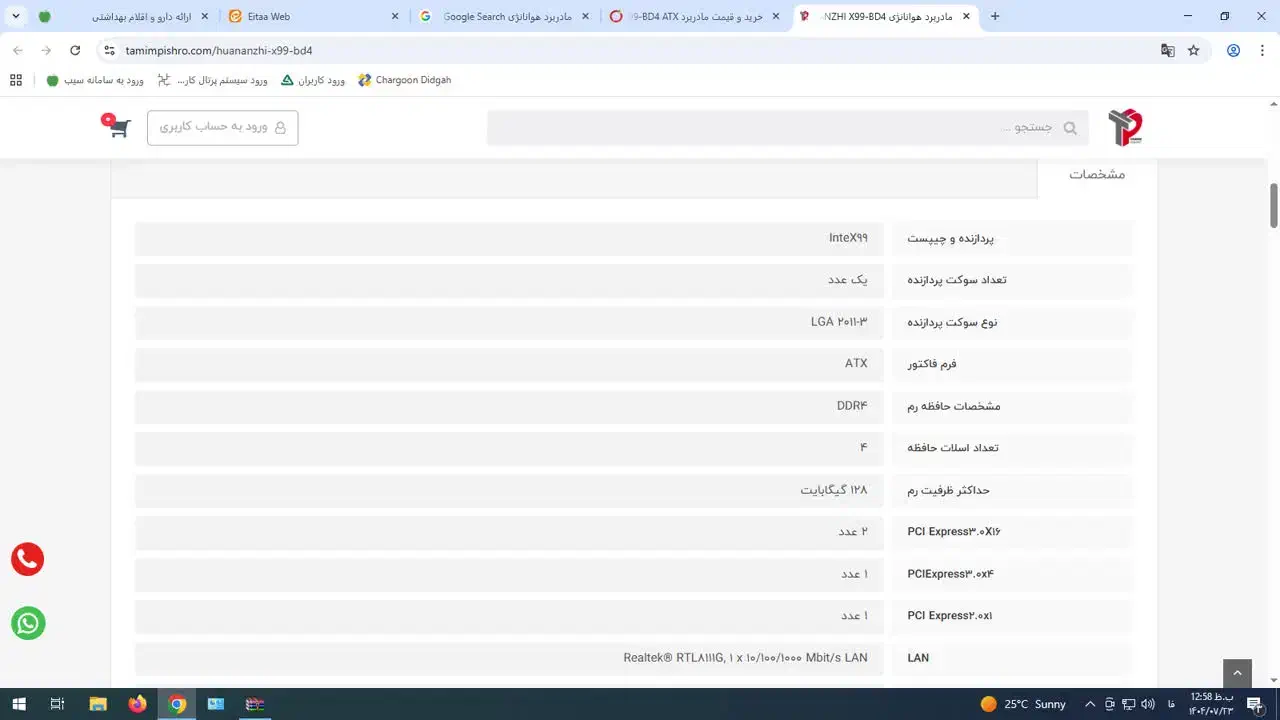Open the Chrome three-dot menu
This screenshot has width=1280, height=720.
click(x=1263, y=50)
